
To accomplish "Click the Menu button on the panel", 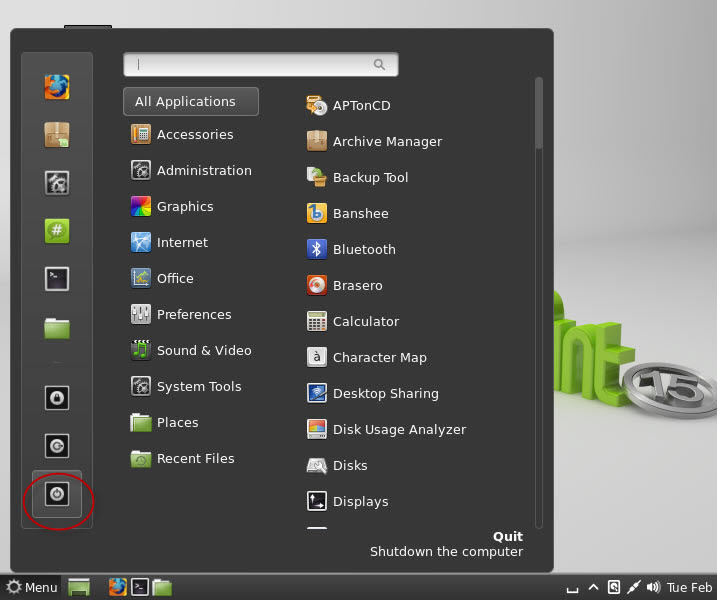I will pyautogui.click(x=31, y=587).
